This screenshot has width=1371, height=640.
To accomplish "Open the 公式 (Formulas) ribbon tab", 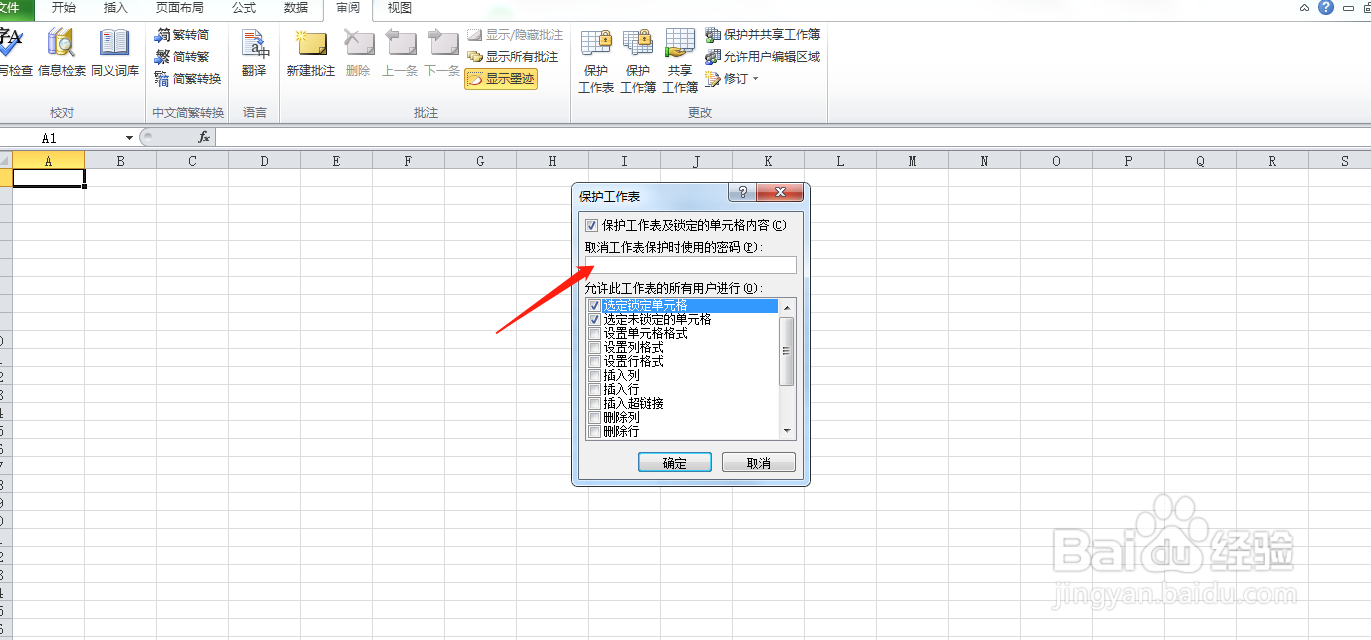I will tap(244, 10).
